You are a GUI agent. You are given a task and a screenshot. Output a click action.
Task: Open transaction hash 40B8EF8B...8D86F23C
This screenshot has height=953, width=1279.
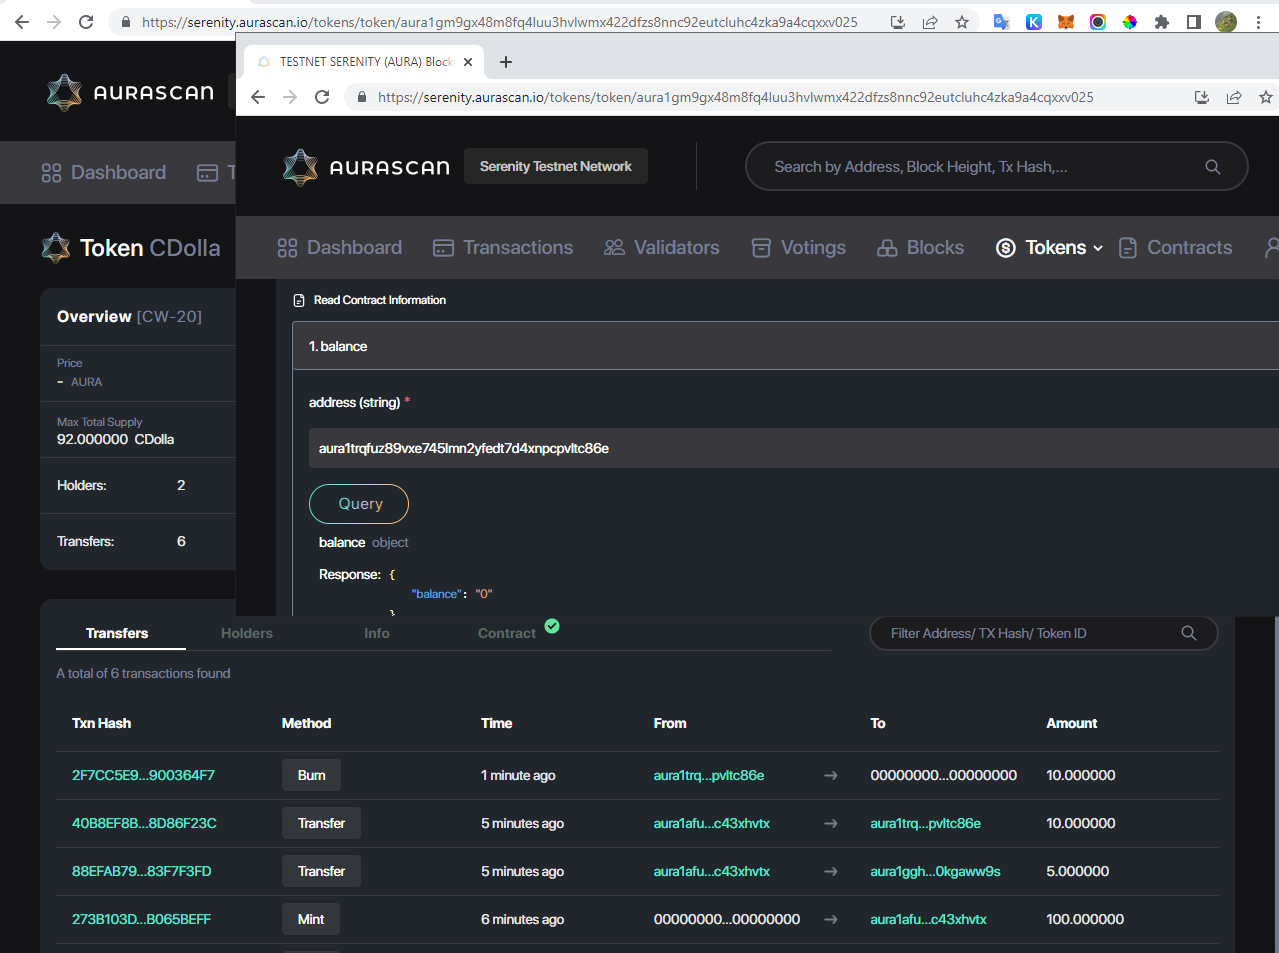(144, 823)
